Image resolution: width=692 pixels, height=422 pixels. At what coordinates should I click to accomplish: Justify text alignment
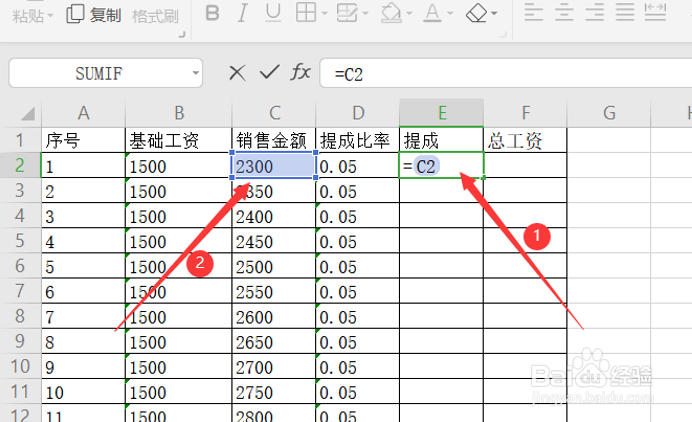tap(625, 12)
